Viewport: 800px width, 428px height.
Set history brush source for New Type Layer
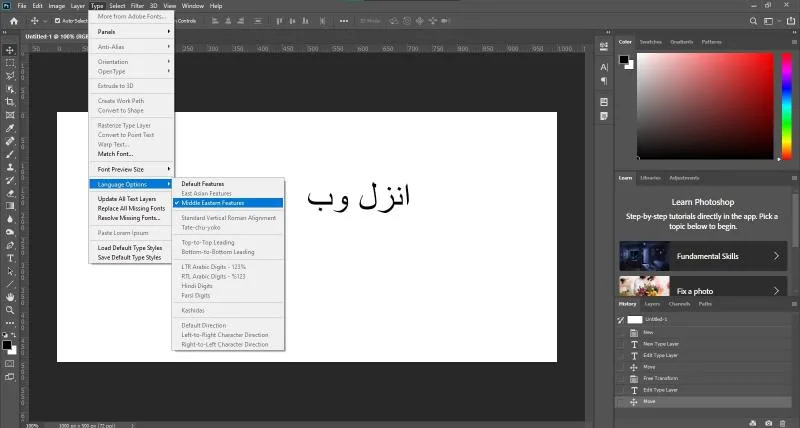click(x=620, y=344)
